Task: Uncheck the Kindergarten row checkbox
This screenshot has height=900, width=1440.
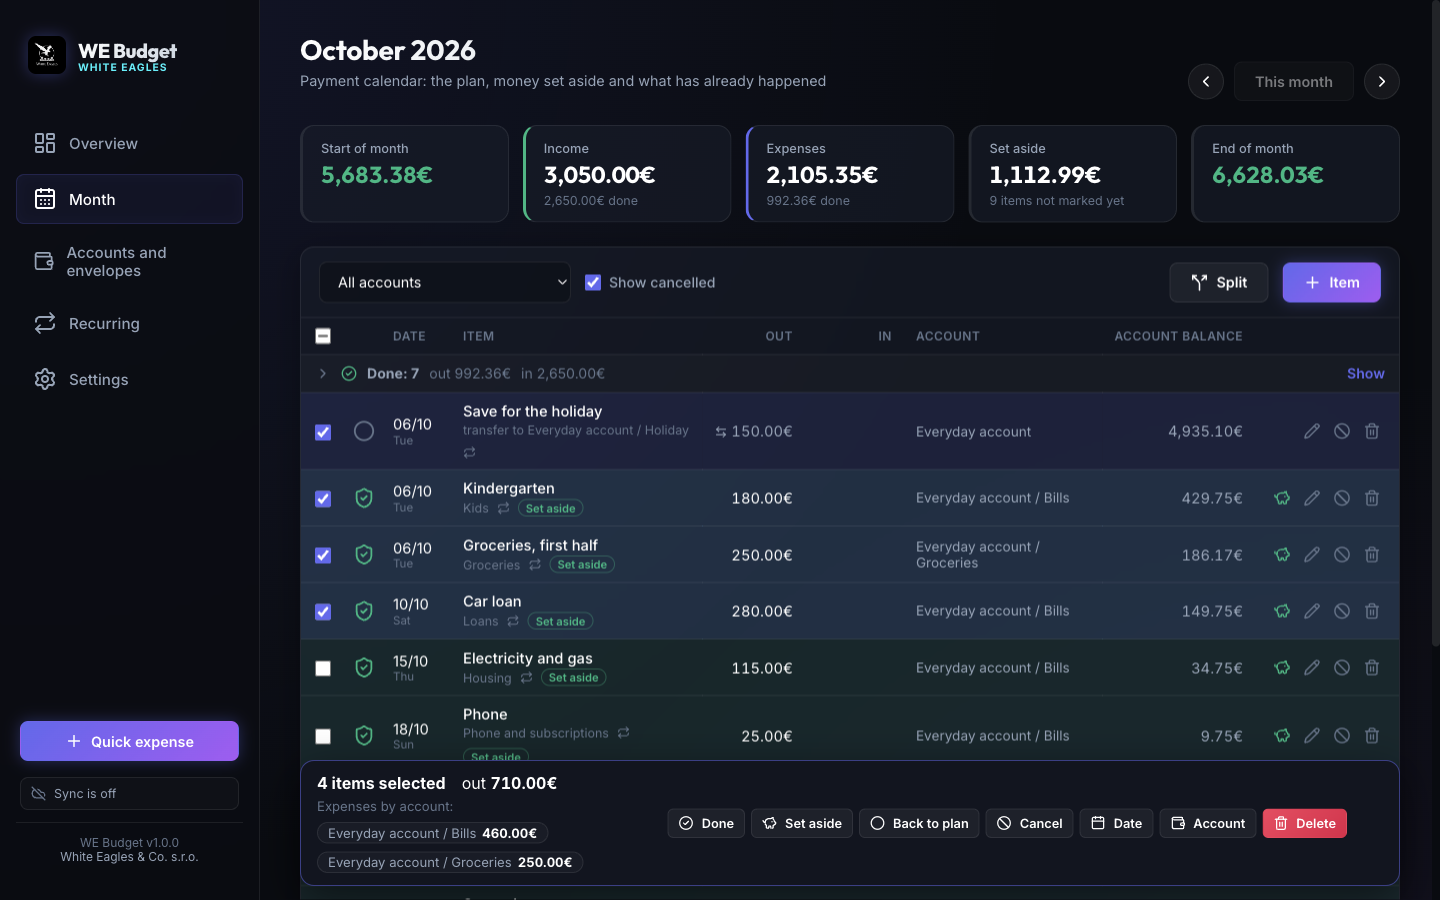Action: (x=323, y=498)
